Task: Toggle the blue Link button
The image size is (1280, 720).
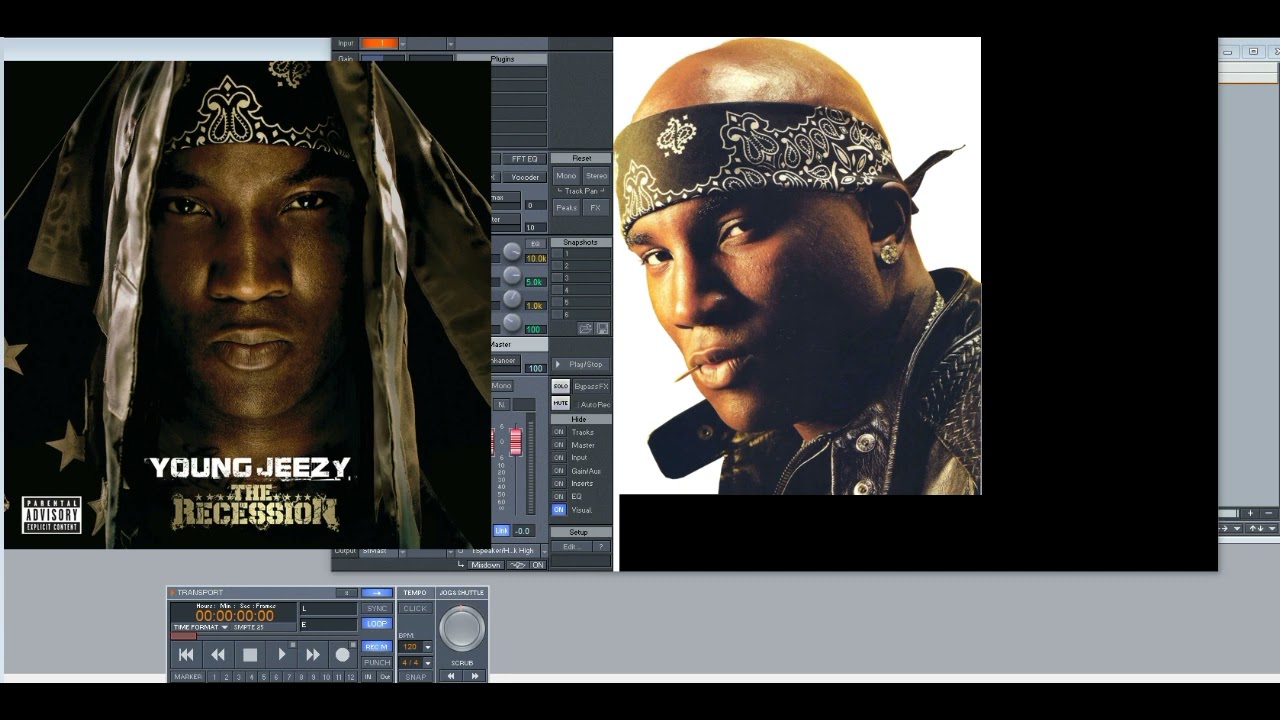Action: pyautogui.click(x=501, y=531)
